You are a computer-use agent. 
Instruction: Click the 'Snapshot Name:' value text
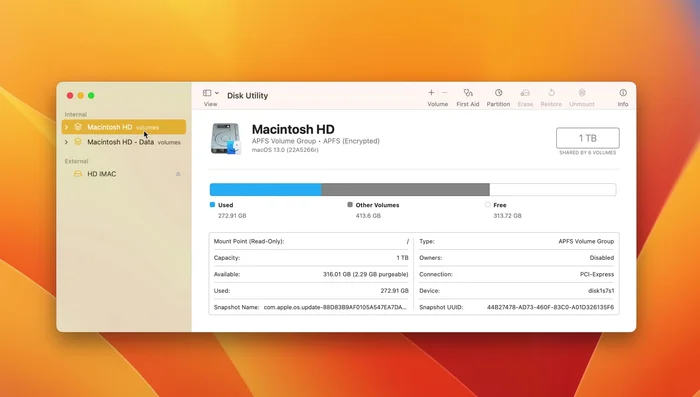click(x=335, y=307)
